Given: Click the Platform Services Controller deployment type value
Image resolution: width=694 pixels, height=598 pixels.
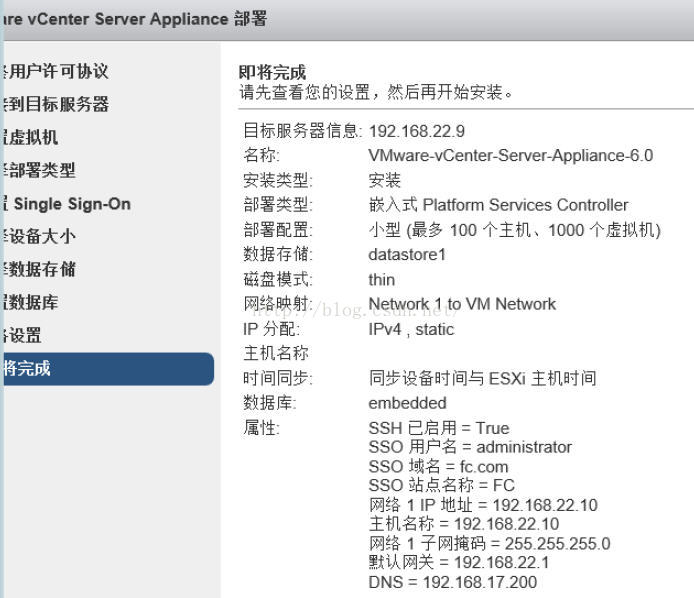Looking at the screenshot, I should [x=498, y=205].
